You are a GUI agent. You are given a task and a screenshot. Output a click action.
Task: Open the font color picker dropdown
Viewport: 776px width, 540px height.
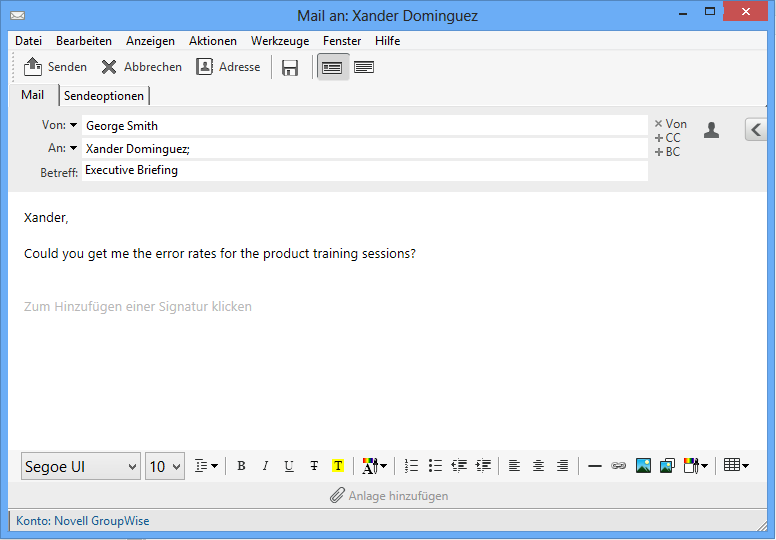tap(374, 466)
